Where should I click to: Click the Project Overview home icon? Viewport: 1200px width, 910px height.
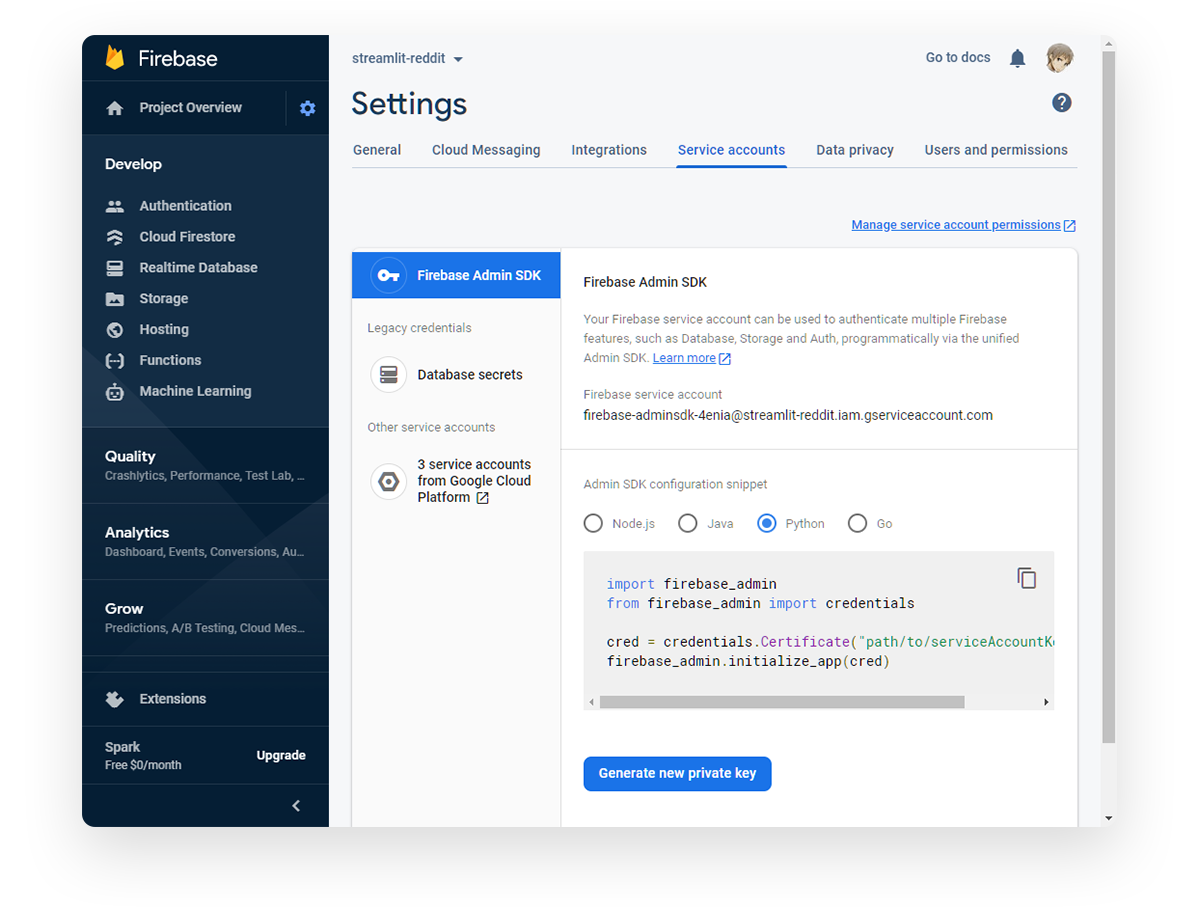[x=115, y=108]
